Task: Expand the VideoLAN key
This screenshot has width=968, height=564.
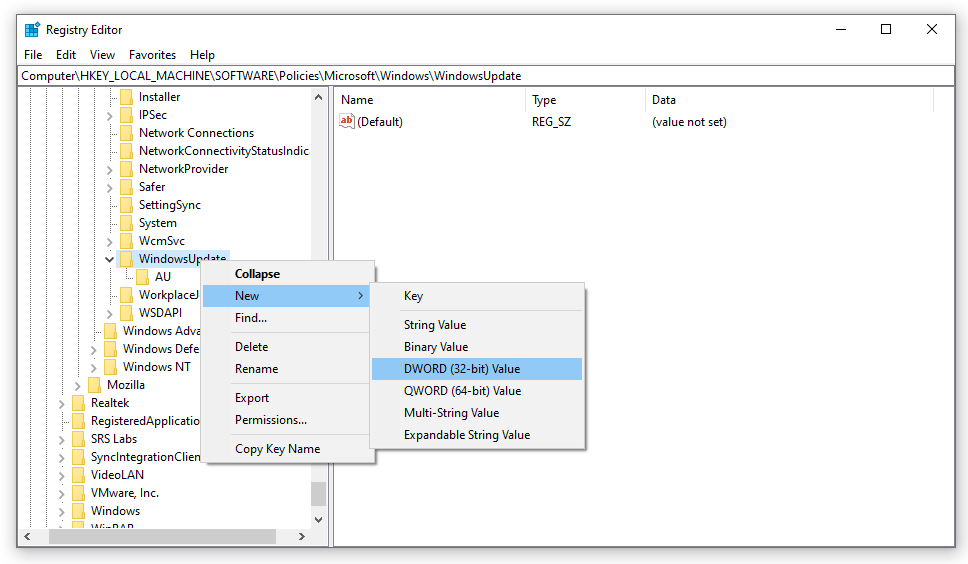Action: [61, 476]
